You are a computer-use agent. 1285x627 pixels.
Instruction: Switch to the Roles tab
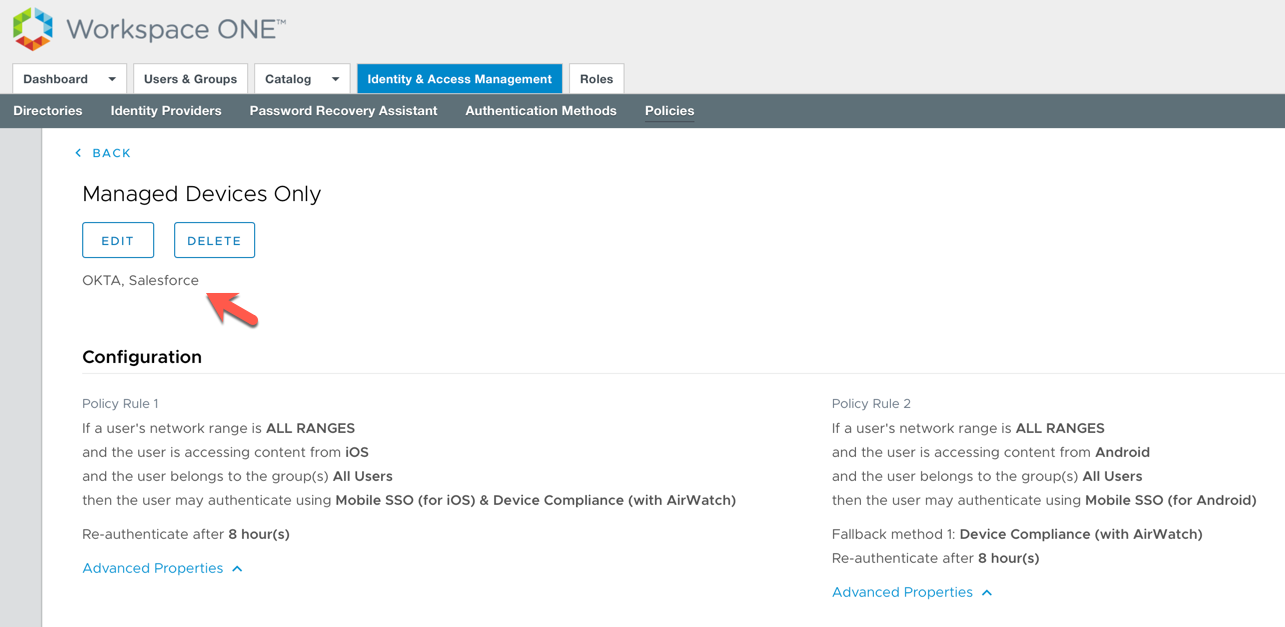(x=596, y=79)
